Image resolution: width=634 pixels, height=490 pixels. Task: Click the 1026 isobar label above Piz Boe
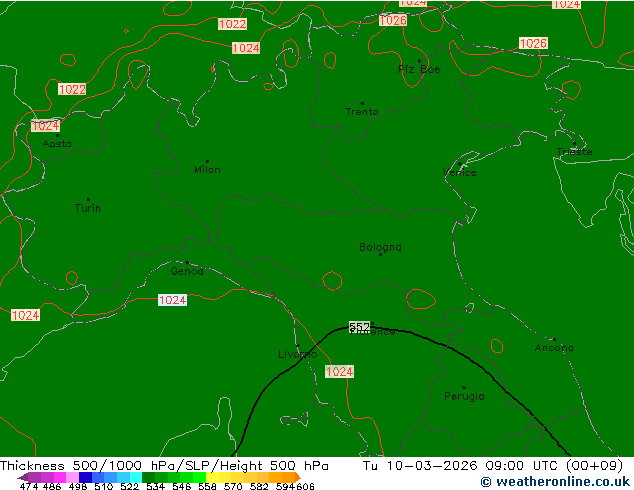point(393,20)
